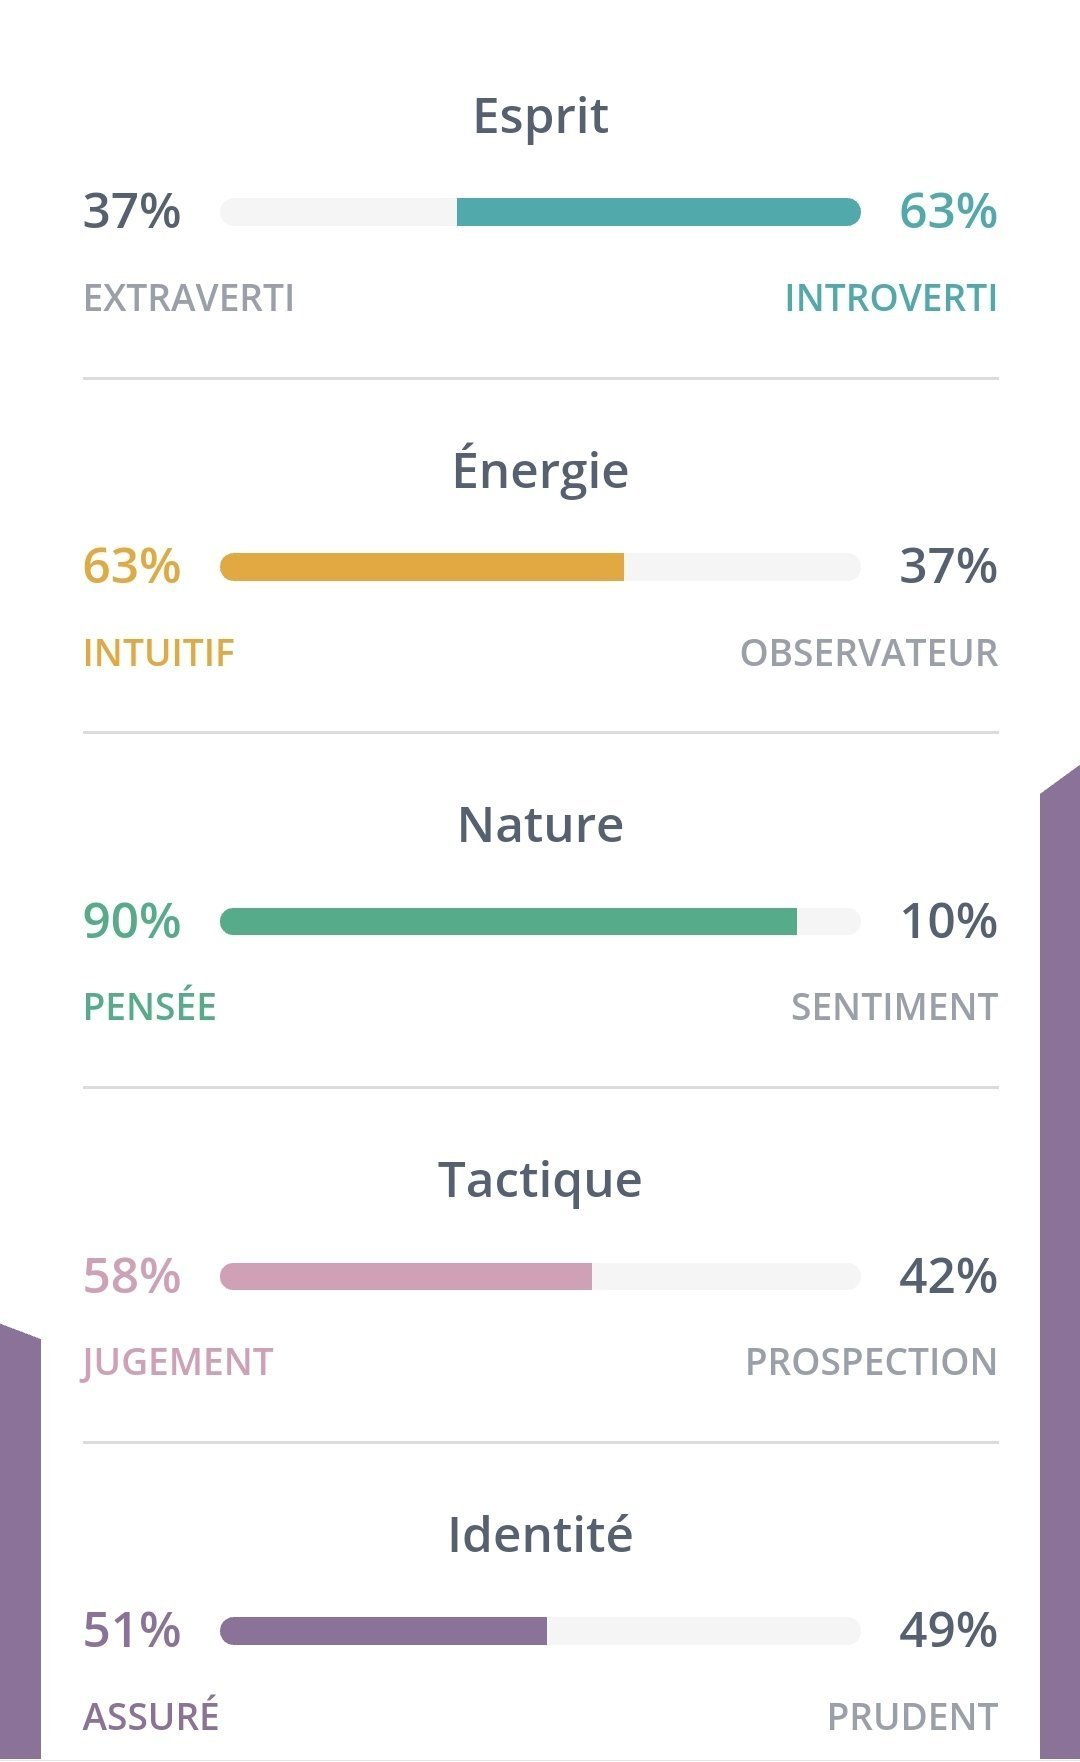Tap the SENTIMENT trait label
The width and height of the screenshot is (1080, 1762).
894,1007
